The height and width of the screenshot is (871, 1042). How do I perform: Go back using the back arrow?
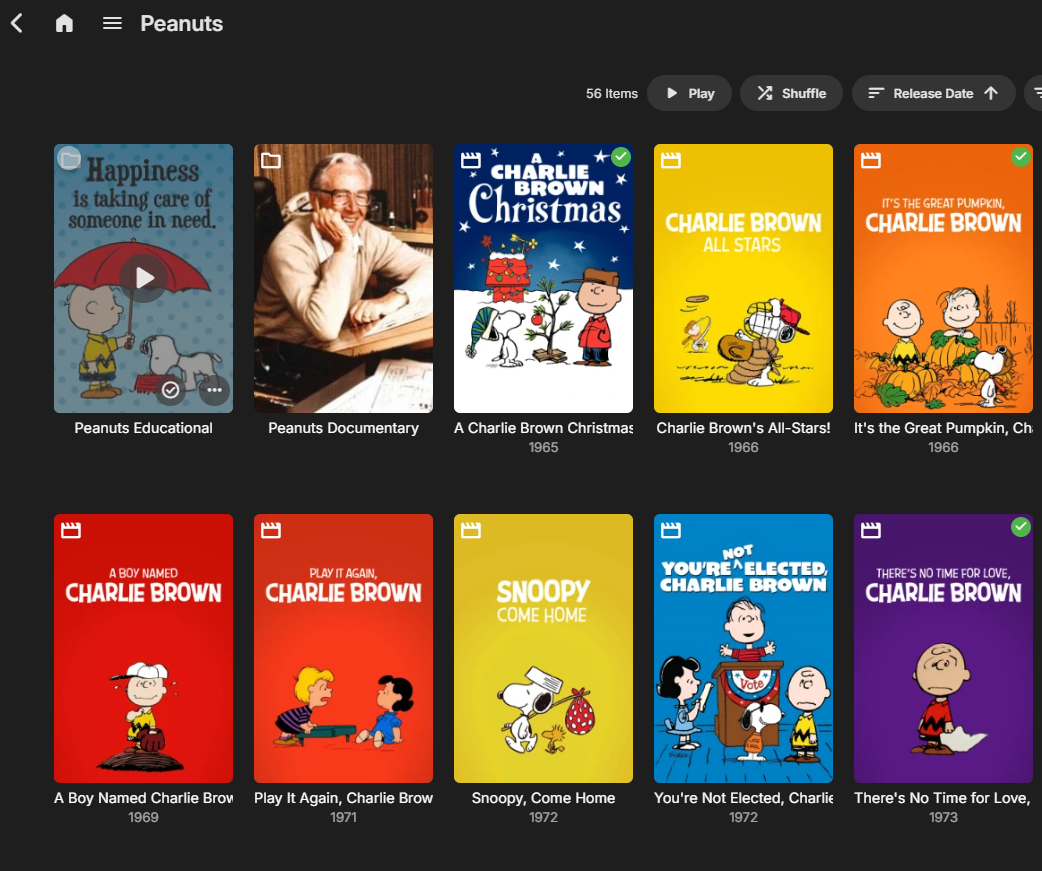(x=17, y=23)
